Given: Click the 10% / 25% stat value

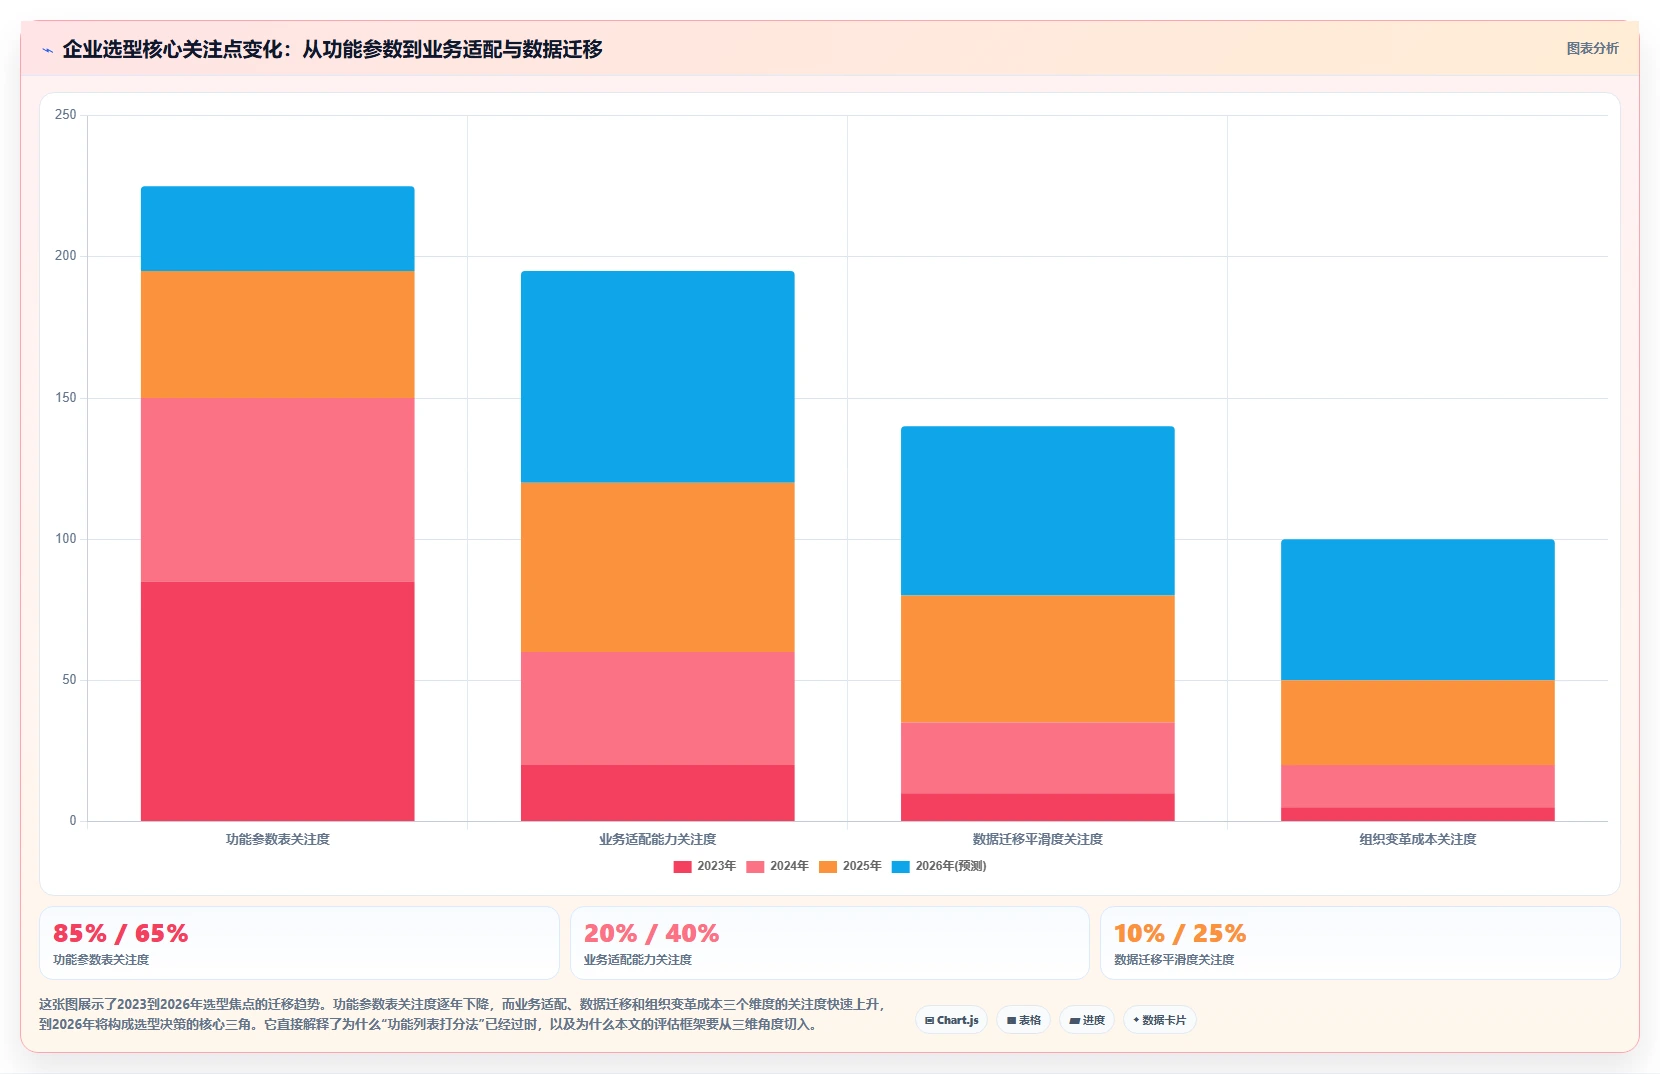Looking at the screenshot, I should coord(1180,934).
